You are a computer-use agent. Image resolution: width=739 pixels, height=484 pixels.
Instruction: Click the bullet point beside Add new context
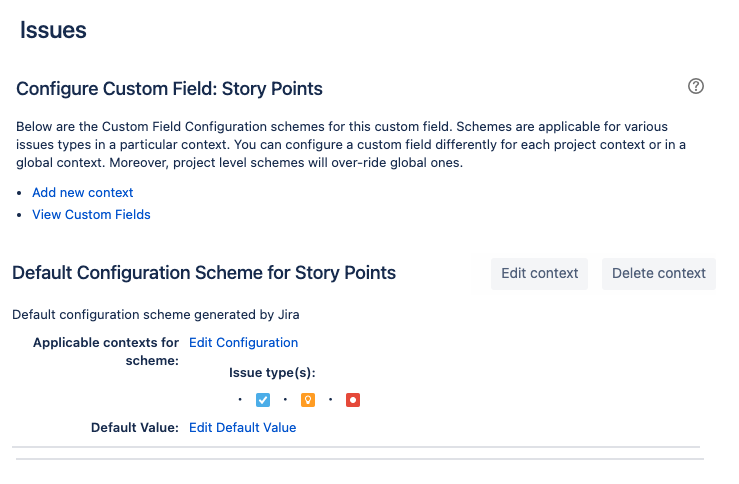21,193
